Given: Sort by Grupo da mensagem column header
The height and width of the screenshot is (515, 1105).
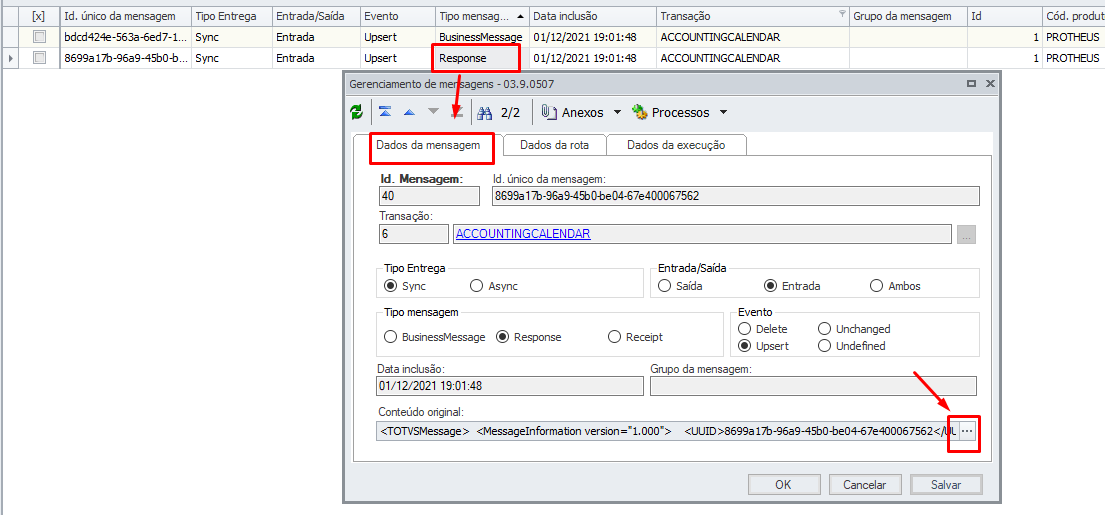Looking at the screenshot, I should 908,16.
